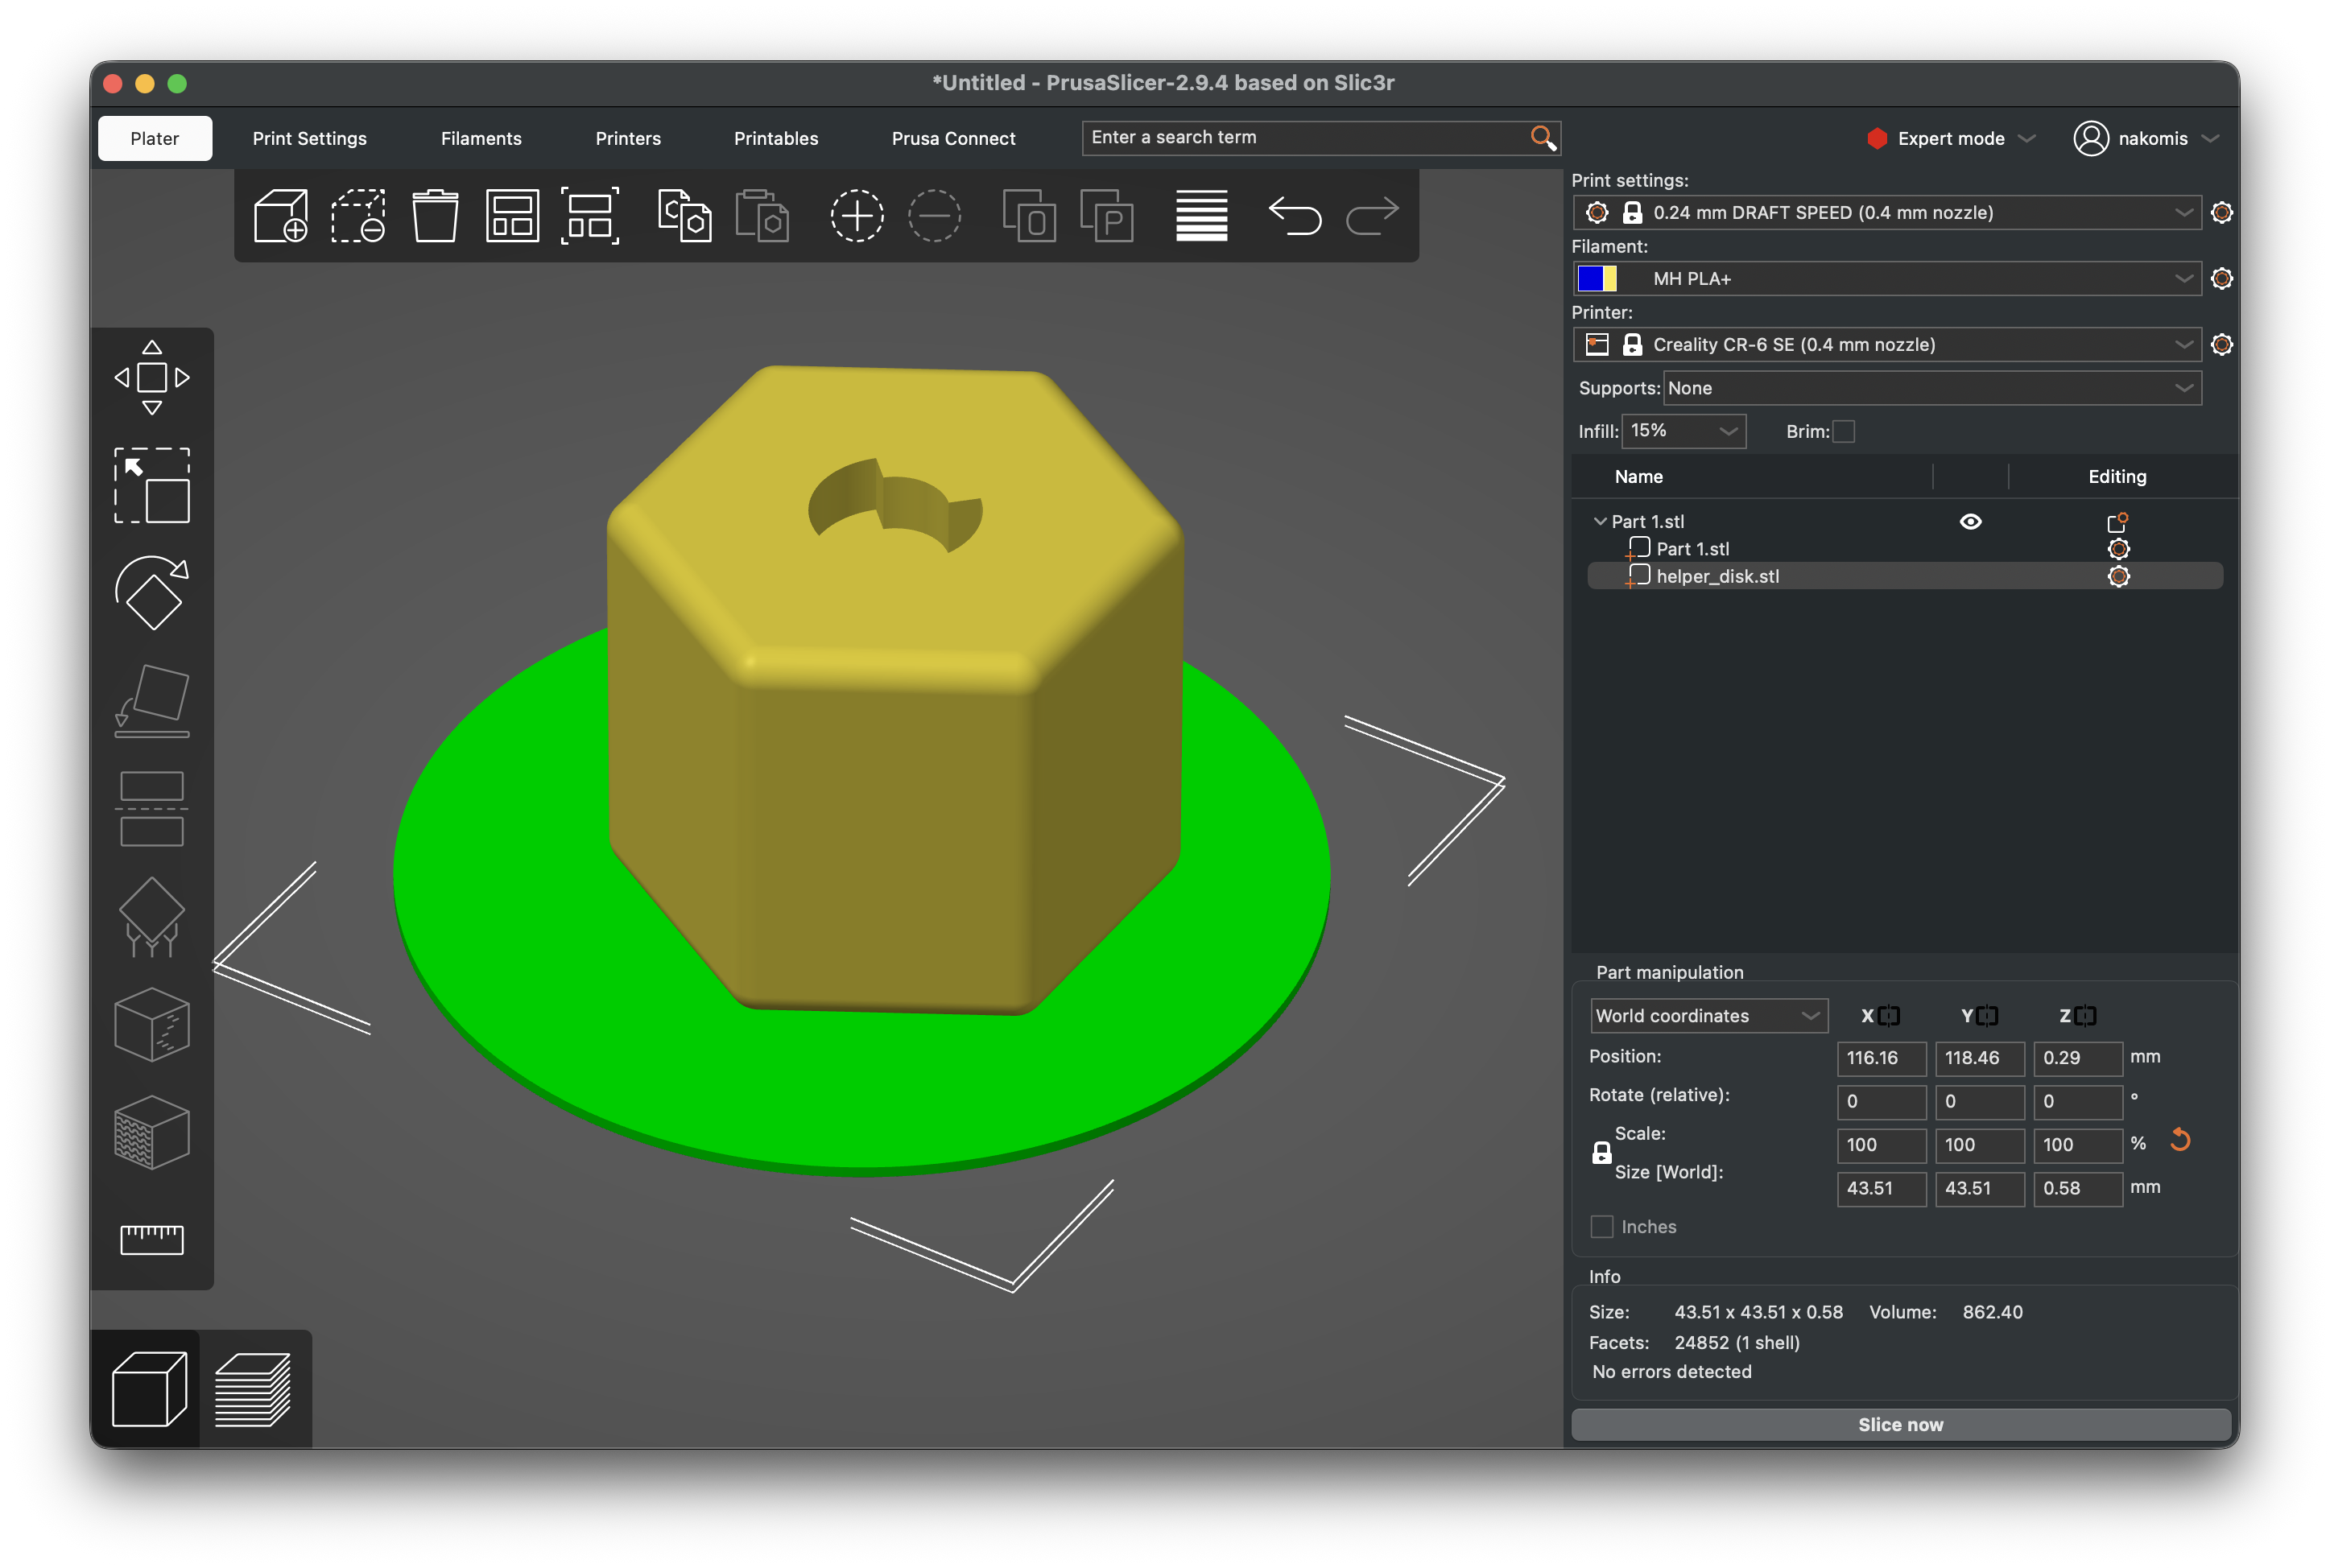This screenshot has height=1568, width=2330.
Task: Click the Add object toolbar icon
Action: point(280,215)
